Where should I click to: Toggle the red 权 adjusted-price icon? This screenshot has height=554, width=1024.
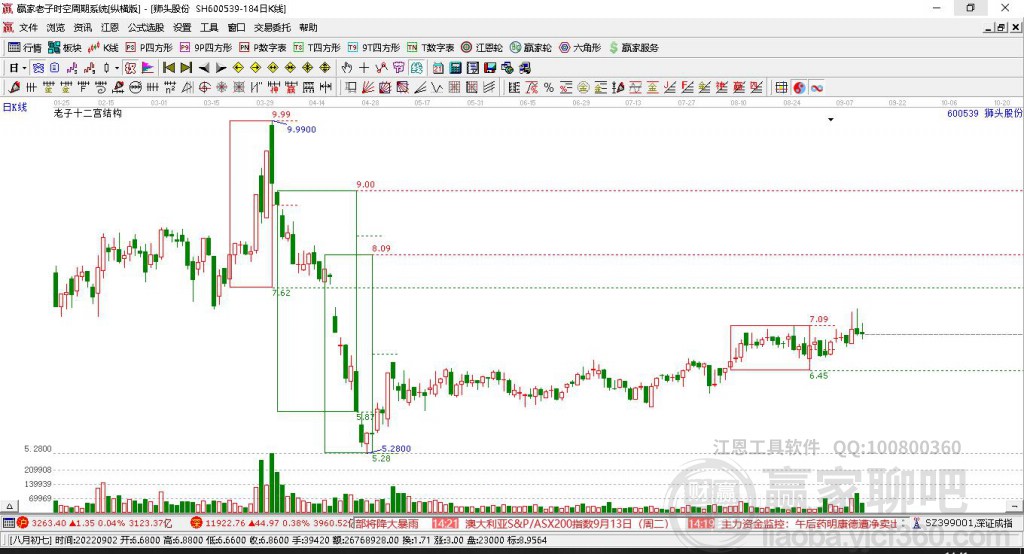point(131,68)
